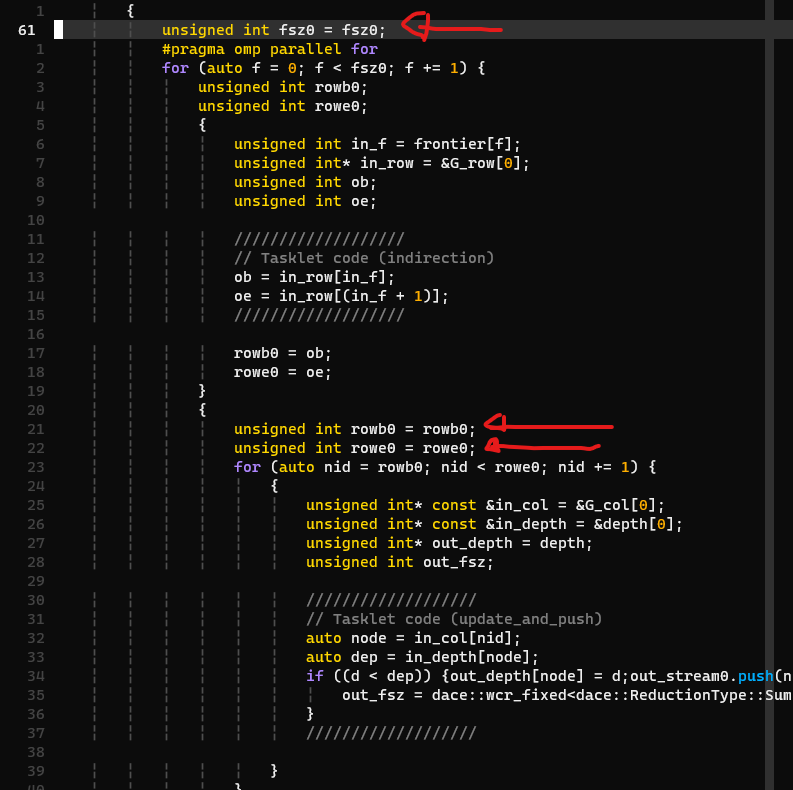
Task: Click the comment "// Tasklet code (update_and_push)"
Action: tap(454, 620)
